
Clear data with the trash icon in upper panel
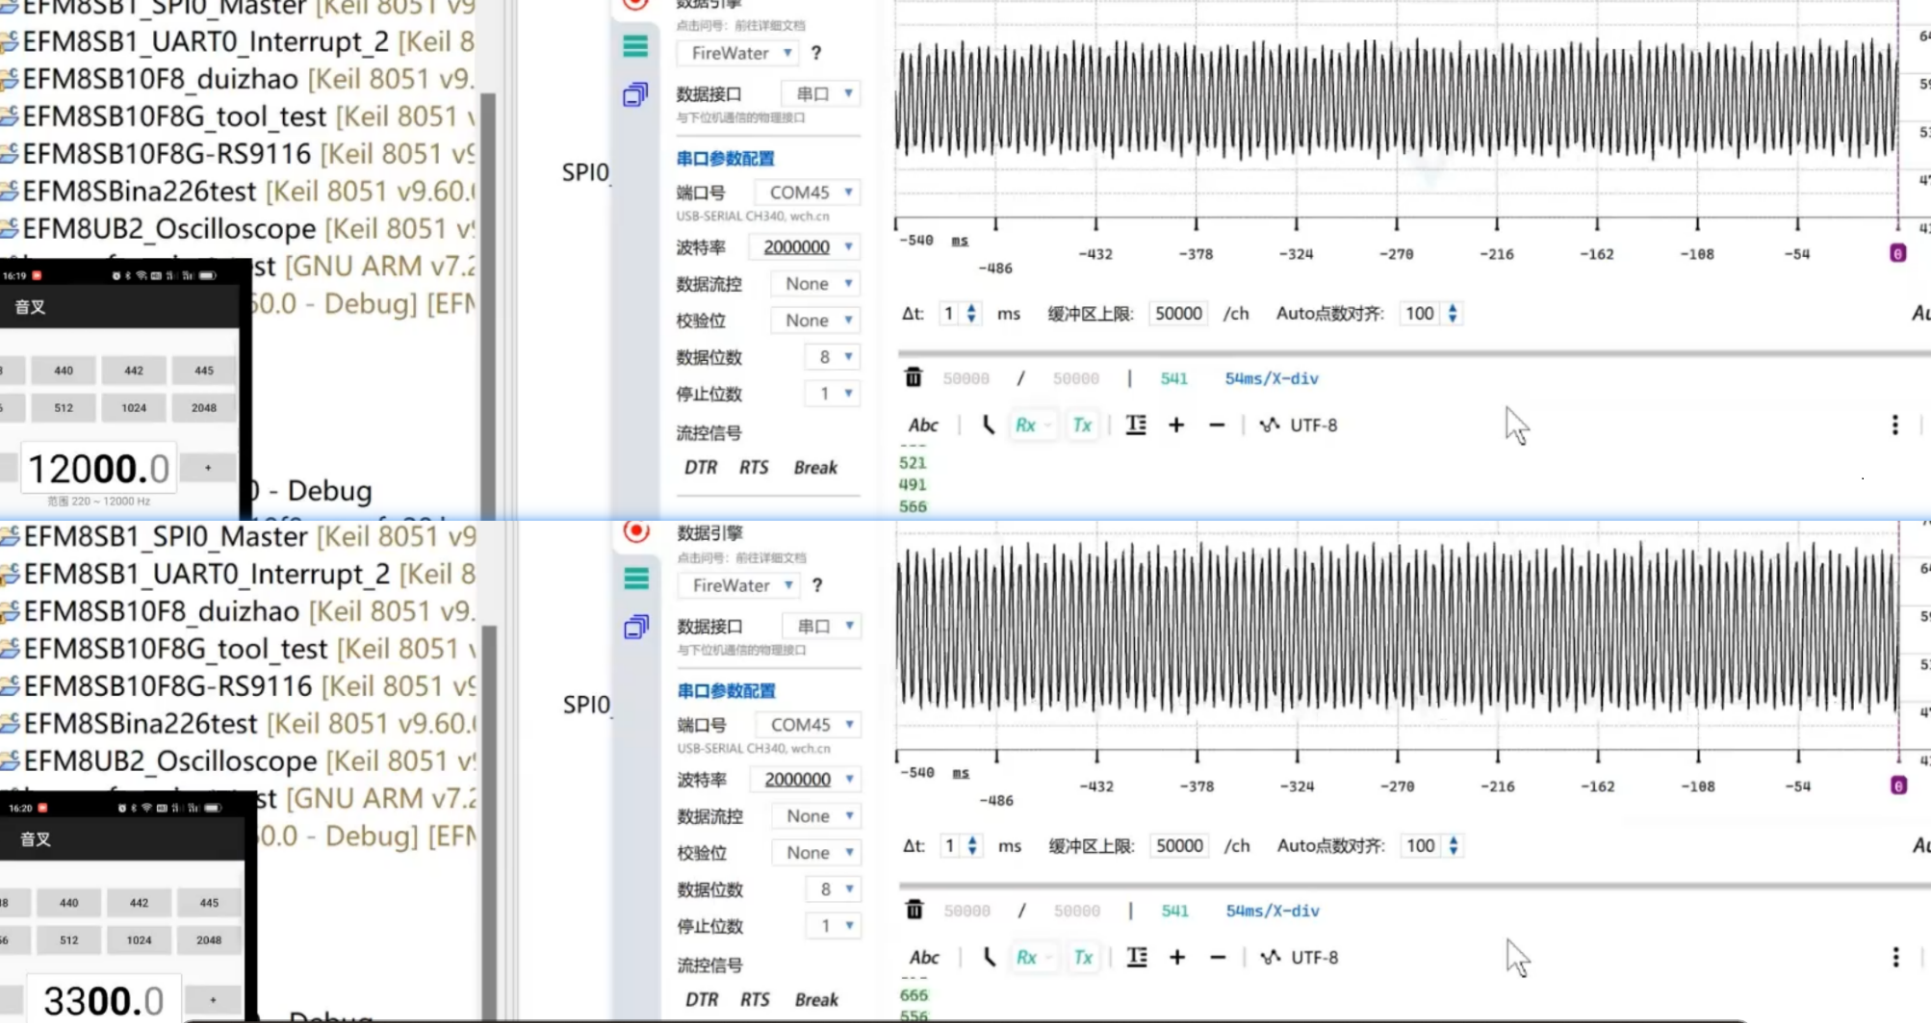click(x=913, y=377)
